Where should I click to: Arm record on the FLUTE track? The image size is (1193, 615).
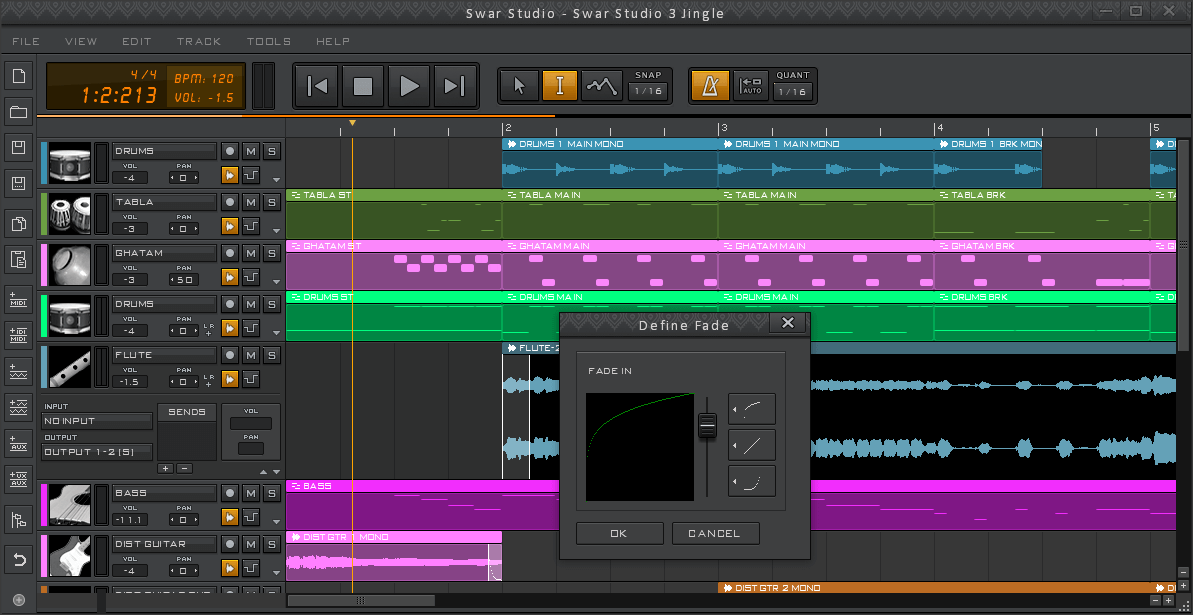[x=230, y=355]
